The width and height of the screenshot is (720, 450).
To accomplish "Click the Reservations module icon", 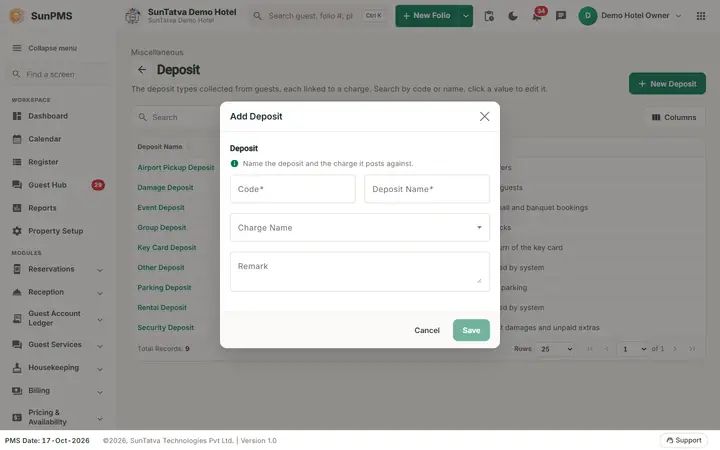I will 17,269.
